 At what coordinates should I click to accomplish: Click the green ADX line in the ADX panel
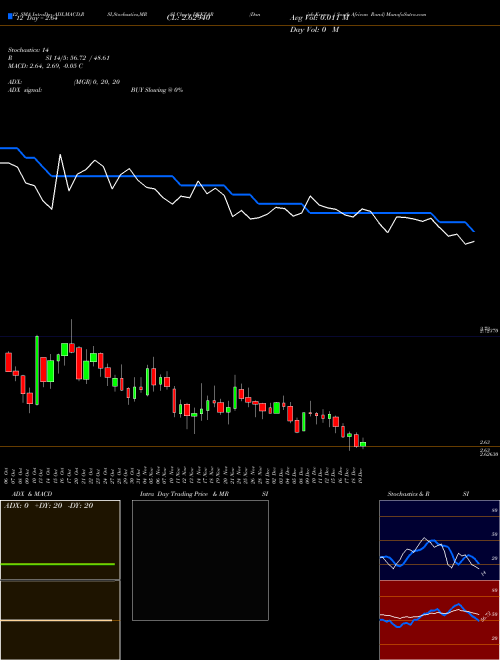[58, 564]
